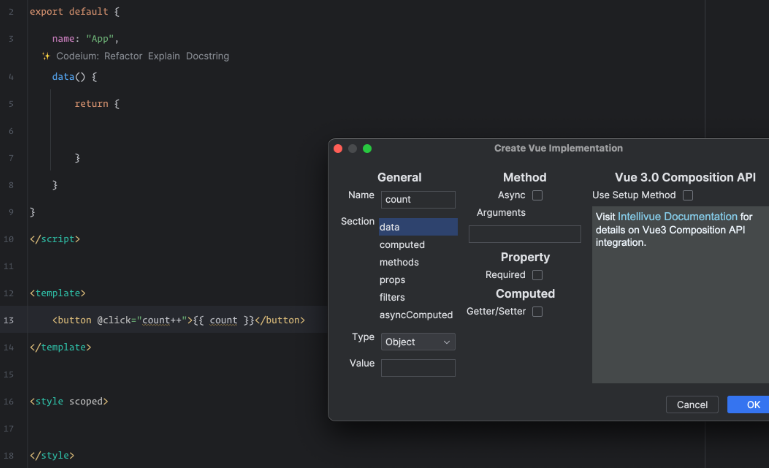Select methods in the Section list
The height and width of the screenshot is (468, 769).
pos(418,262)
